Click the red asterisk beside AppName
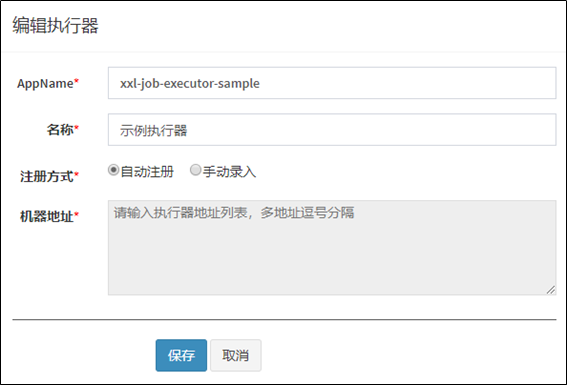The image size is (567, 385). click(76, 80)
